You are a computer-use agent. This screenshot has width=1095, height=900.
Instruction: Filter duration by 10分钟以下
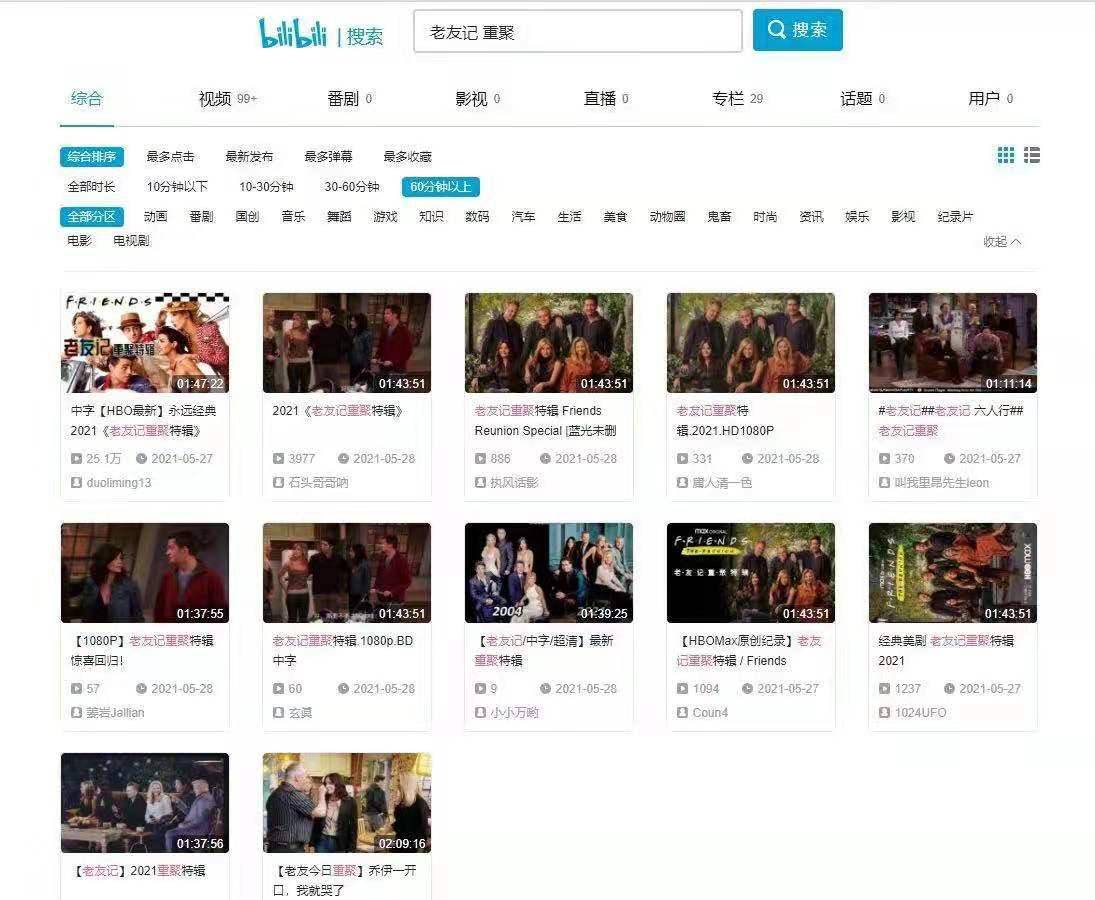177,186
